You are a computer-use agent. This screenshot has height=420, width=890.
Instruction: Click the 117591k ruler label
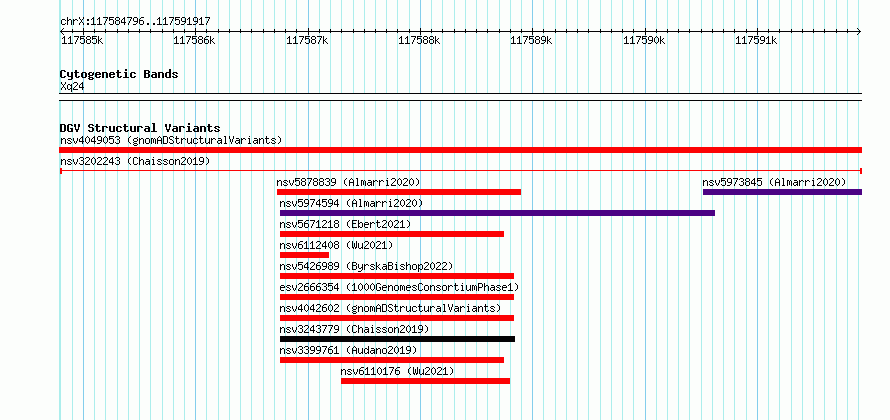click(x=757, y=40)
